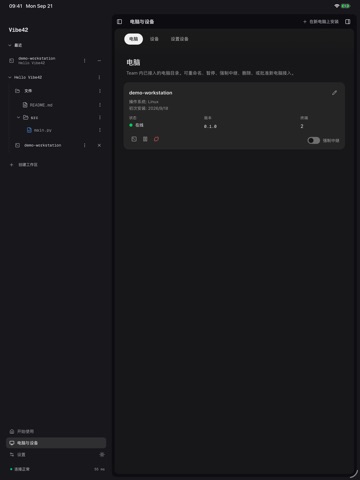This screenshot has height=480, width=360.
Task: Click the install on new computer button
Action: 321,22
